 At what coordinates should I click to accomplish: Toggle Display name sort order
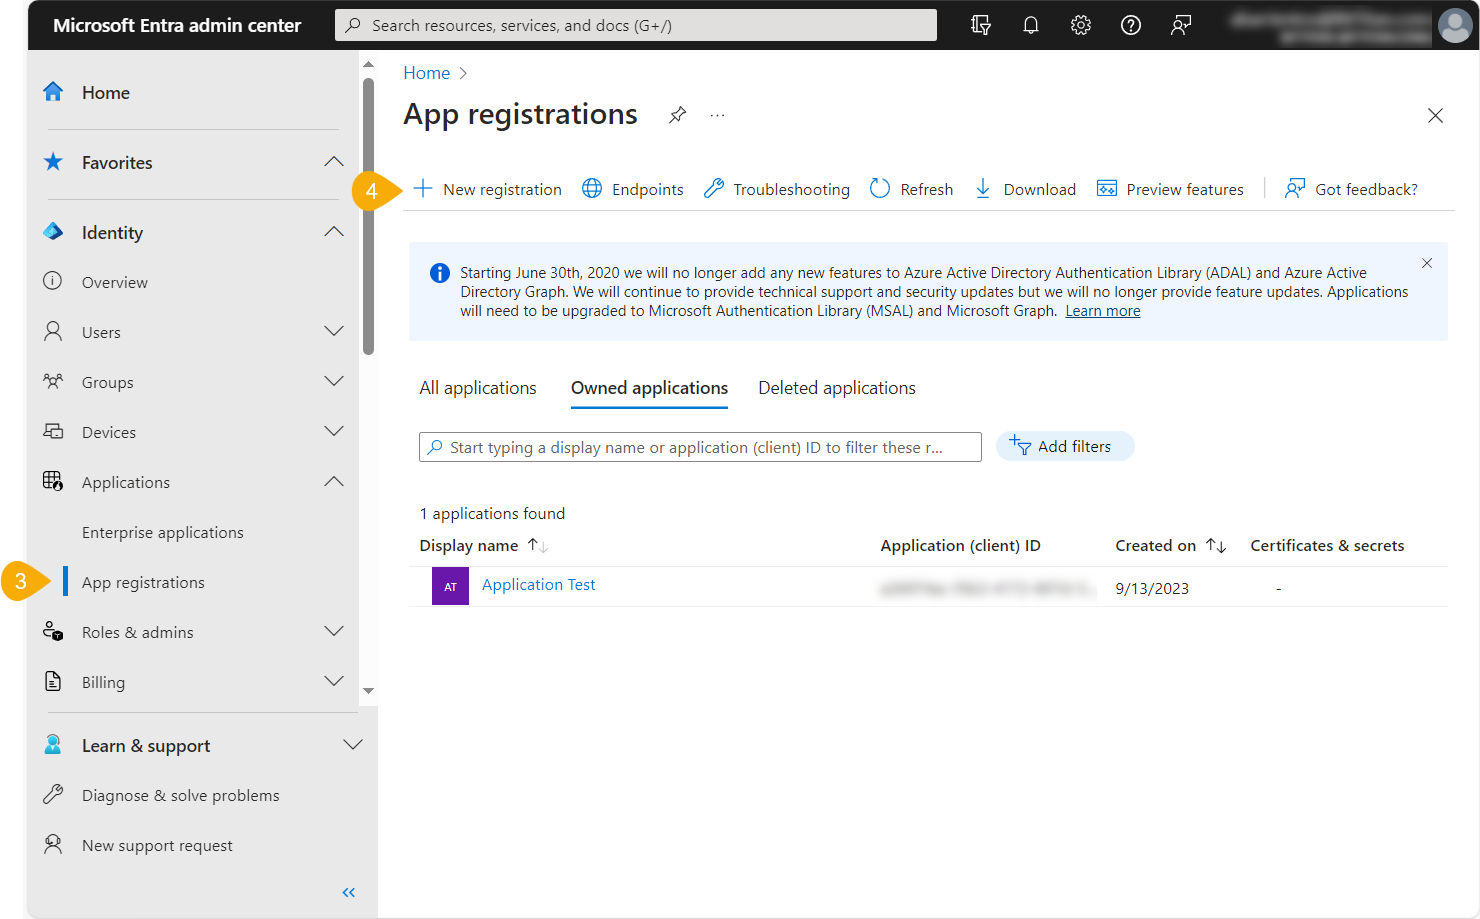point(537,546)
